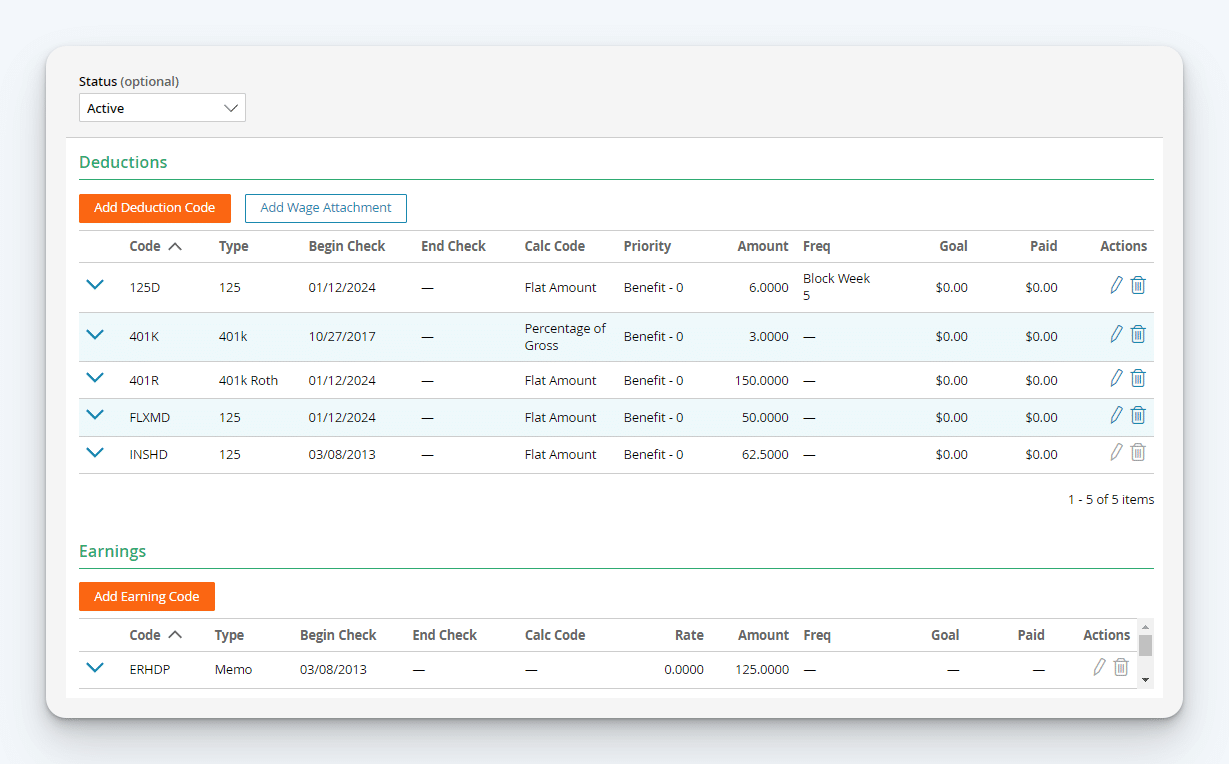Click the Add Deduction Code button
The width and height of the screenshot is (1229, 764).
pyautogui.click(x=154, y=208)
